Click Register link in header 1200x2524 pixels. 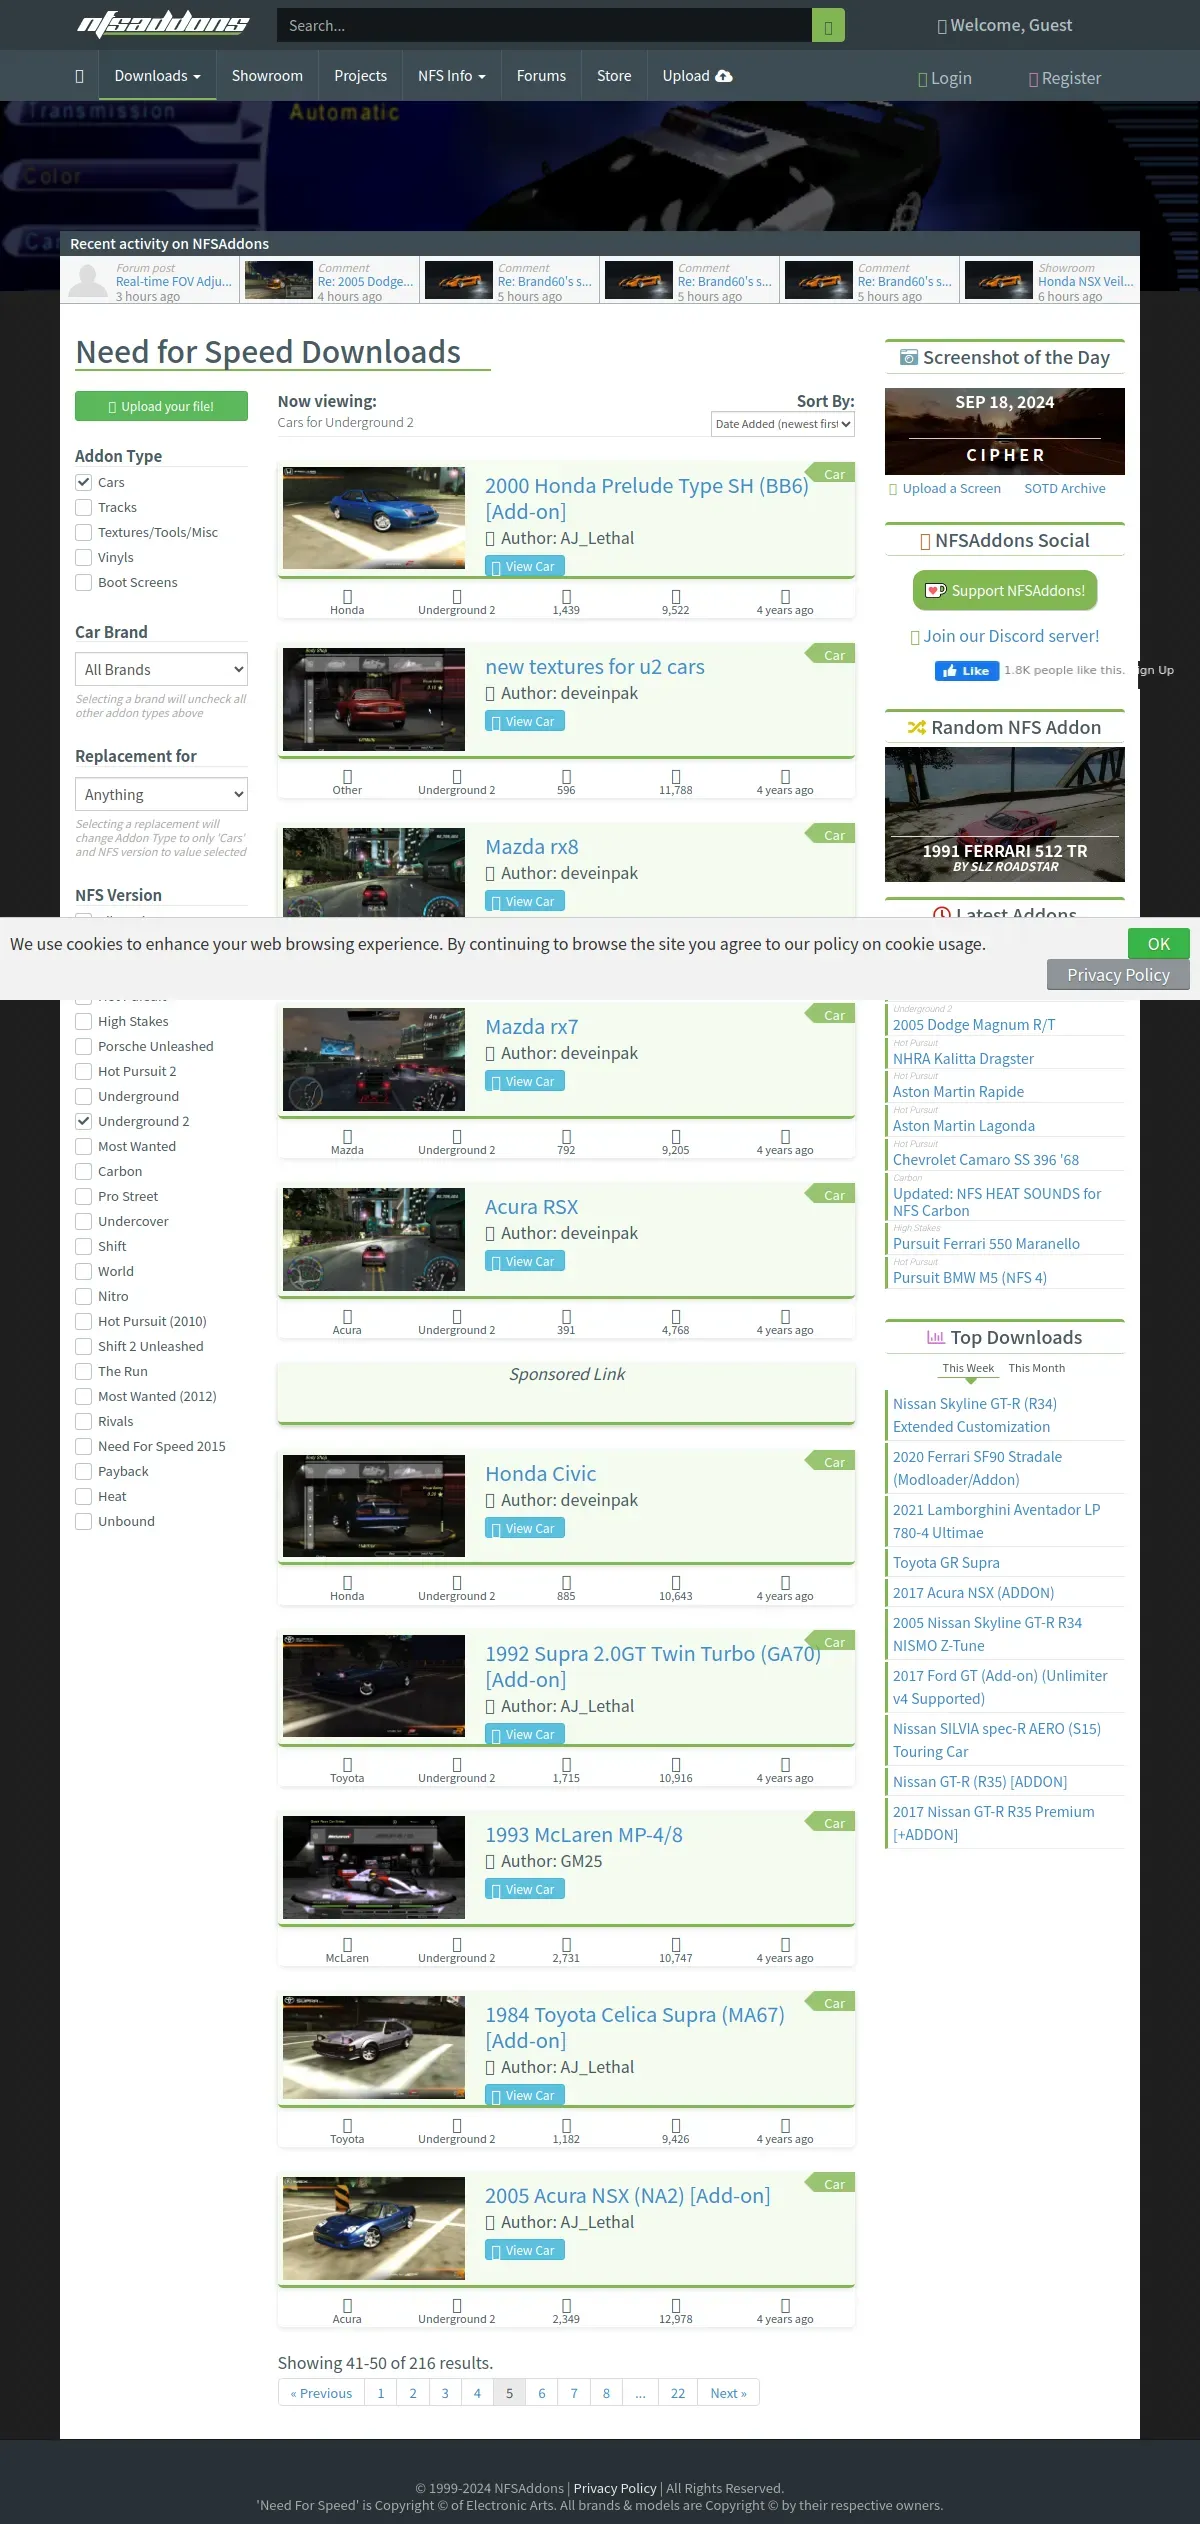pos(1065,78)
